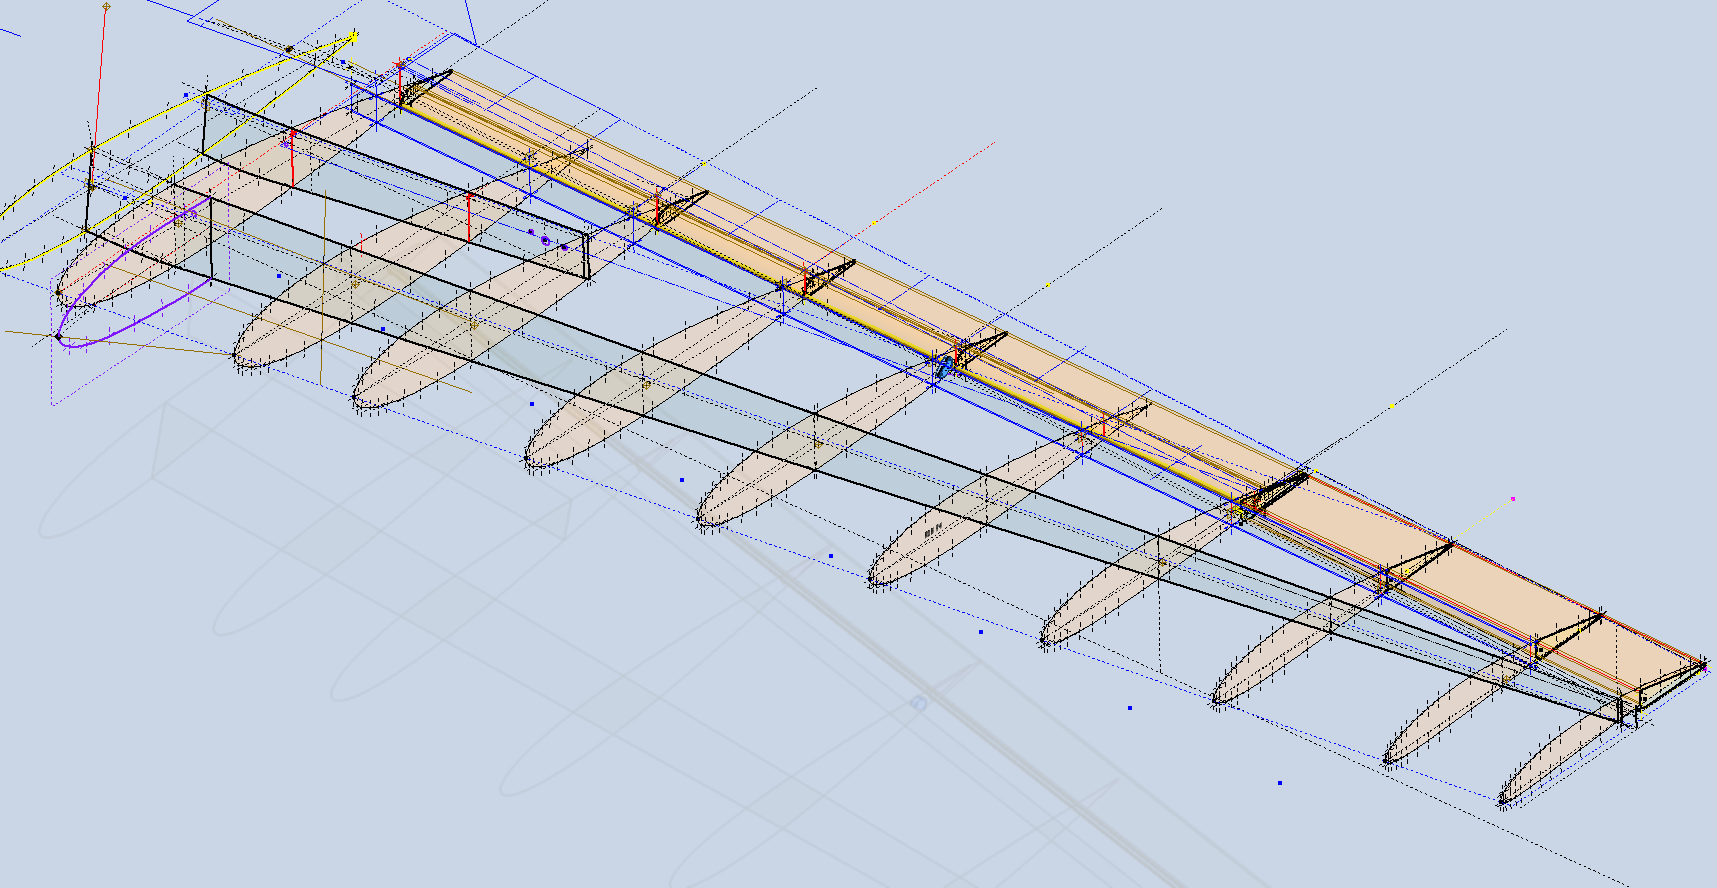Image resolution: width=1717 pixels, height=888 pixels.
Task: Click the isolated blue point below outboard ribs
Action: click(x=1279, y=783)
